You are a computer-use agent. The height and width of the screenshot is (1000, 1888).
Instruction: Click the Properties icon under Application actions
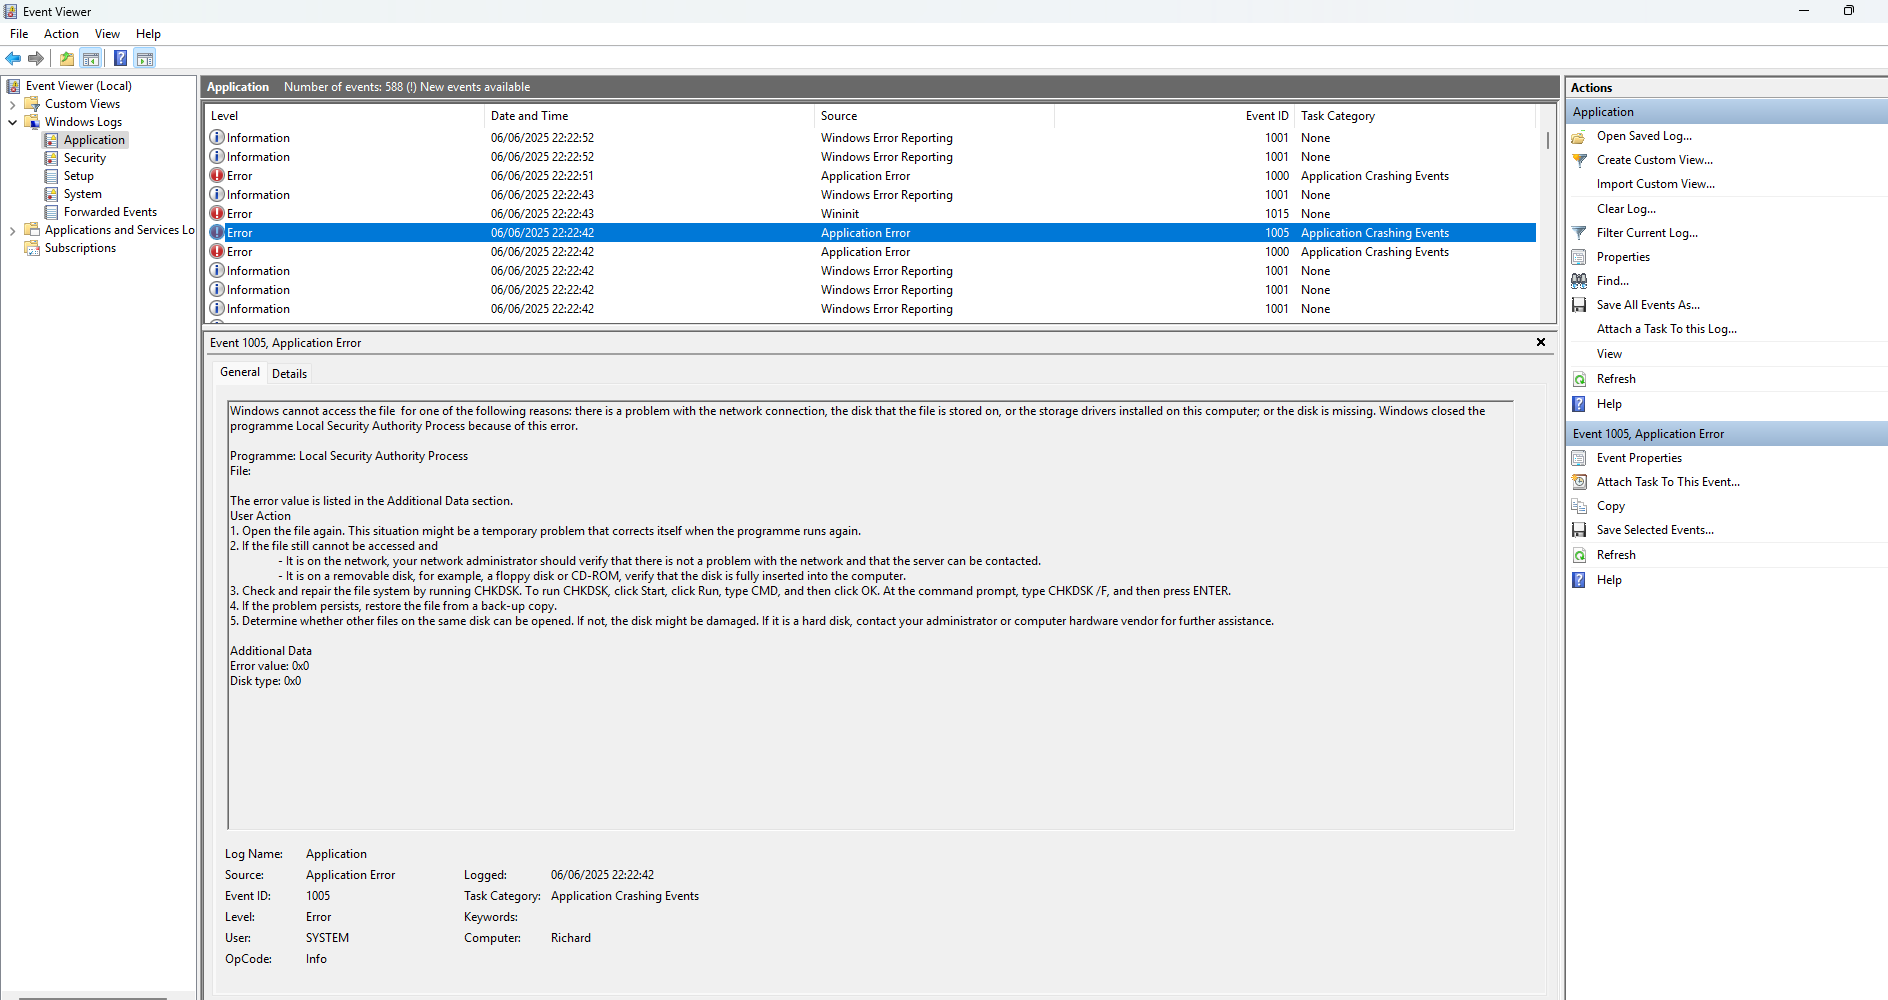1579,257
